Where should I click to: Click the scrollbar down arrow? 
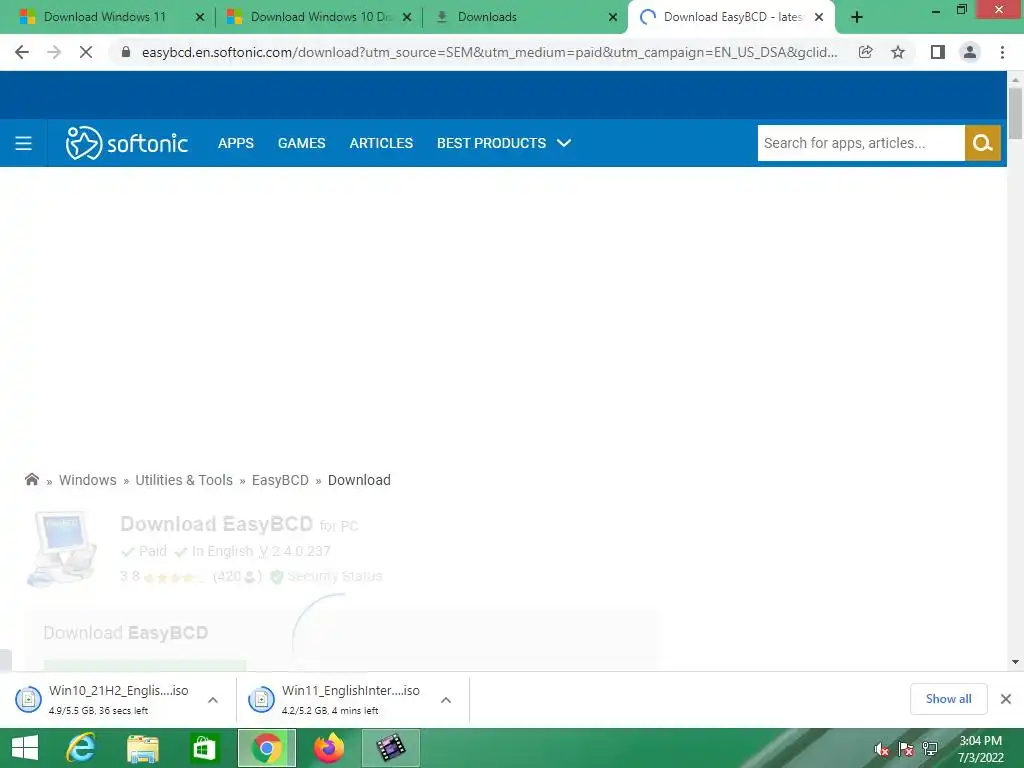coord(1015,662)
